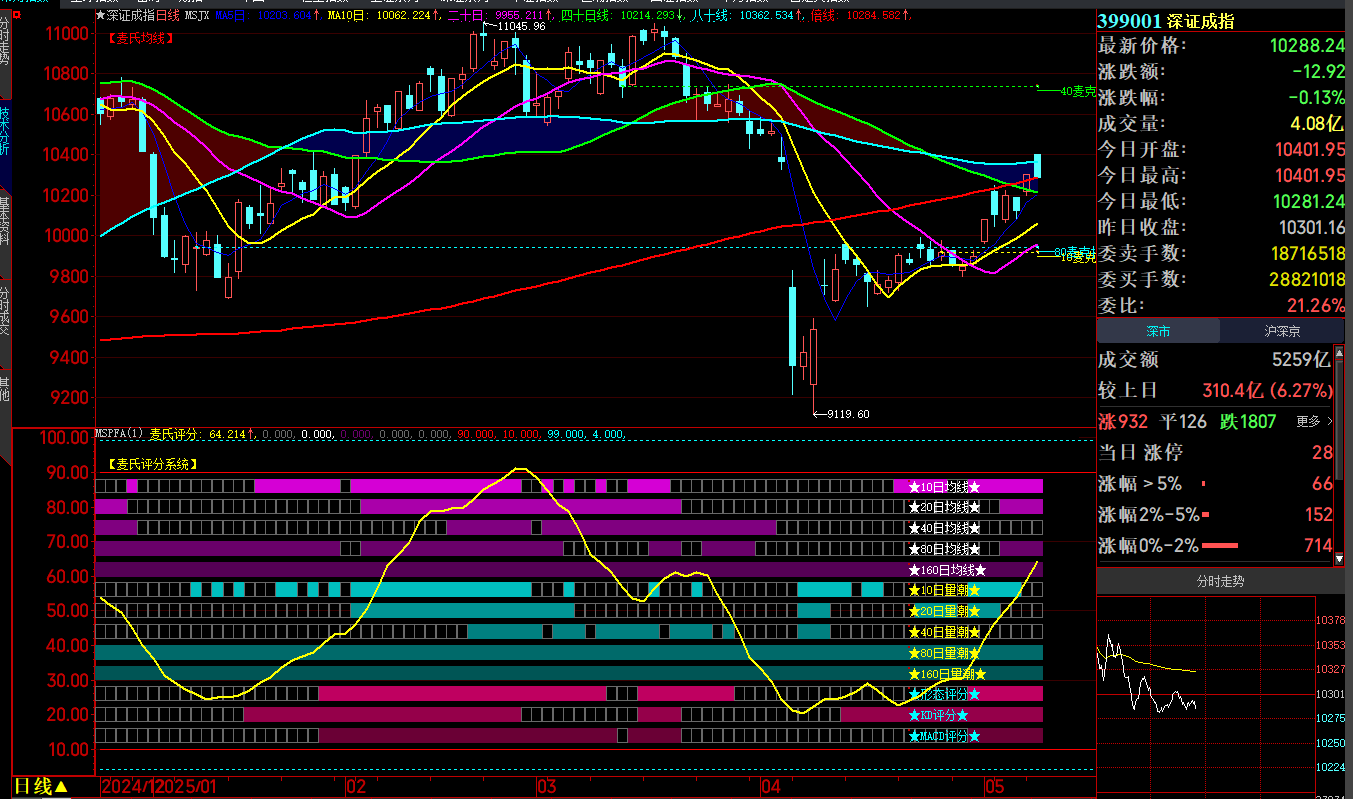1353x799 pixels.
Task: Click the 涨932 advancers count
Action: 1123,422
